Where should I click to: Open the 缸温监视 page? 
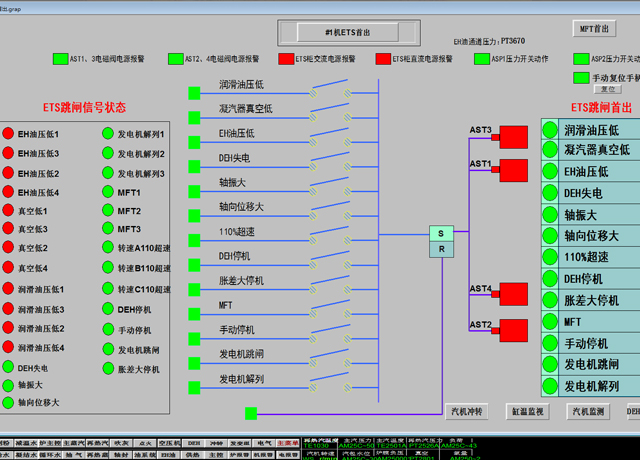coord(528,411)
